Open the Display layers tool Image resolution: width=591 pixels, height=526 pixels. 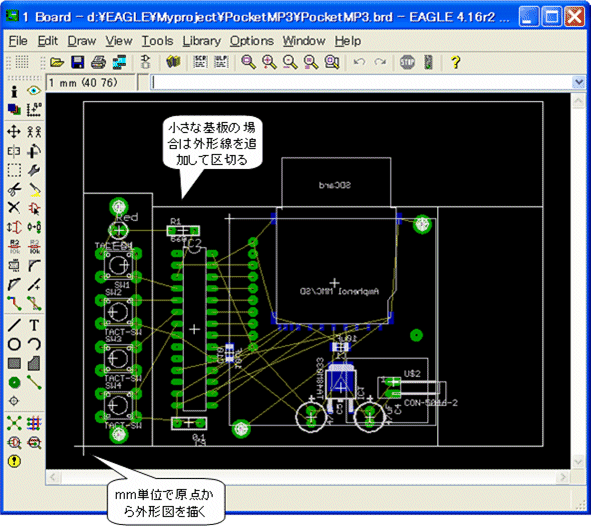(x=14, y=110)
